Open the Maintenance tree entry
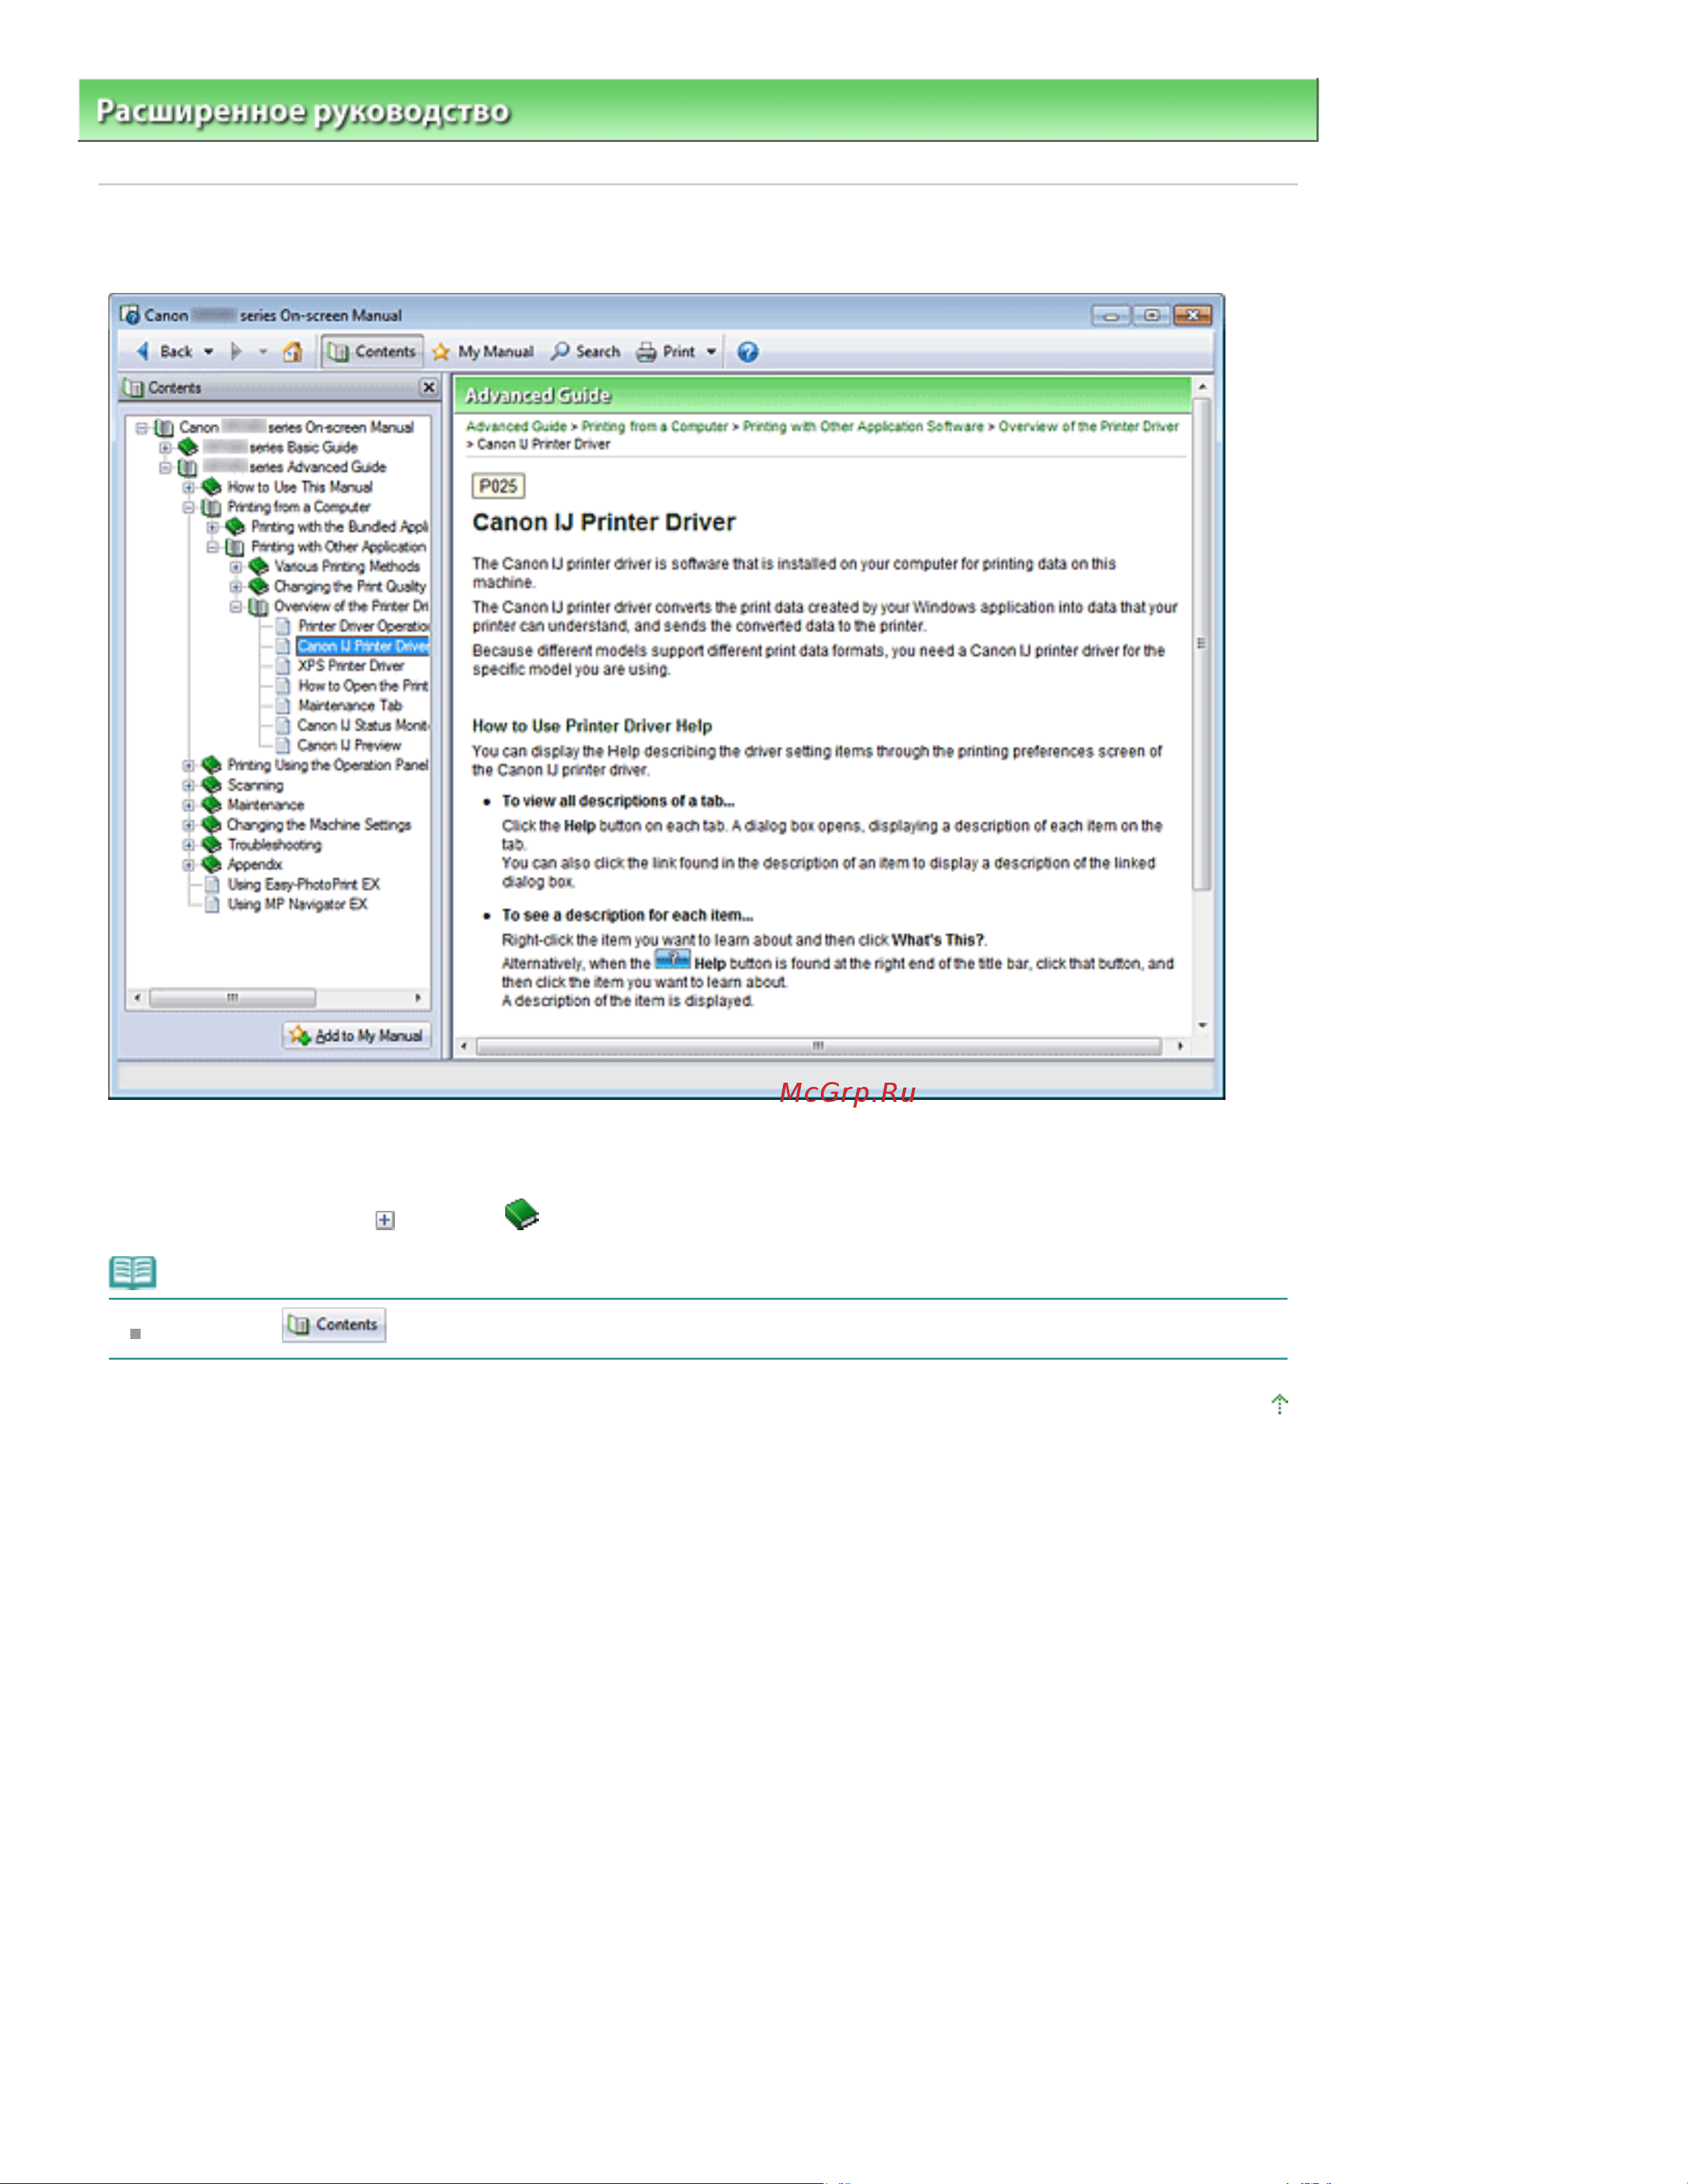 point(266,805)
